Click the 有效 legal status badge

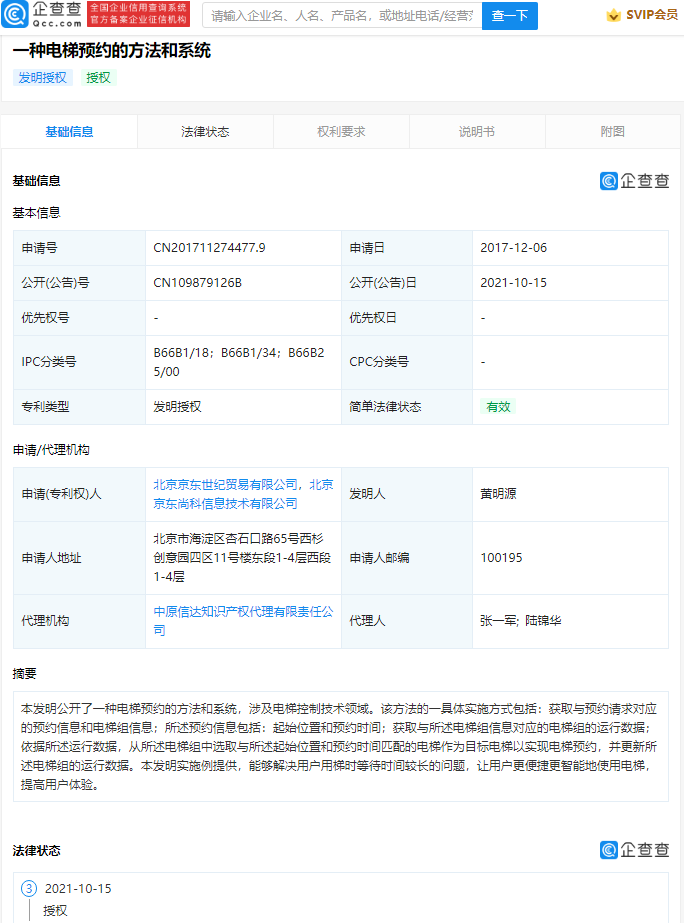click(498, 407)
